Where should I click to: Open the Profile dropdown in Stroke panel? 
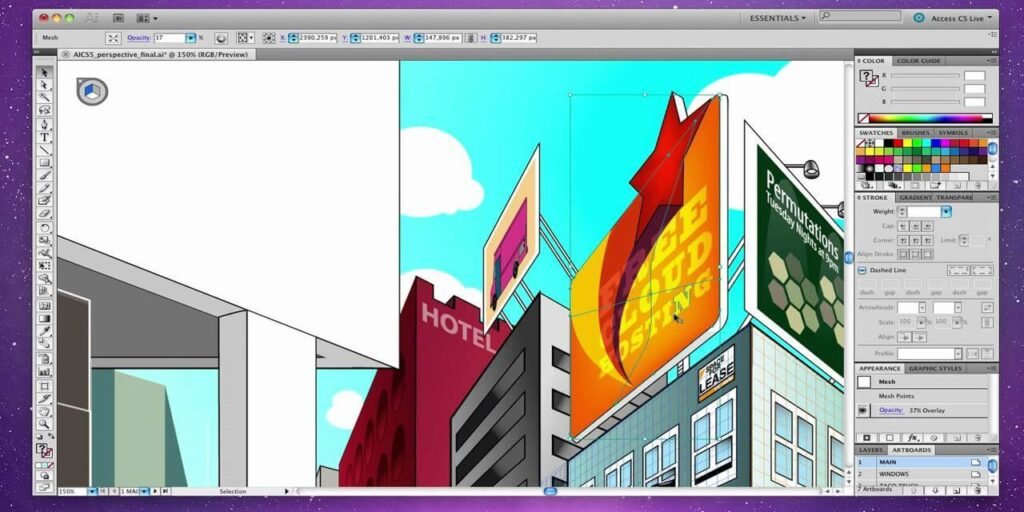958,353
